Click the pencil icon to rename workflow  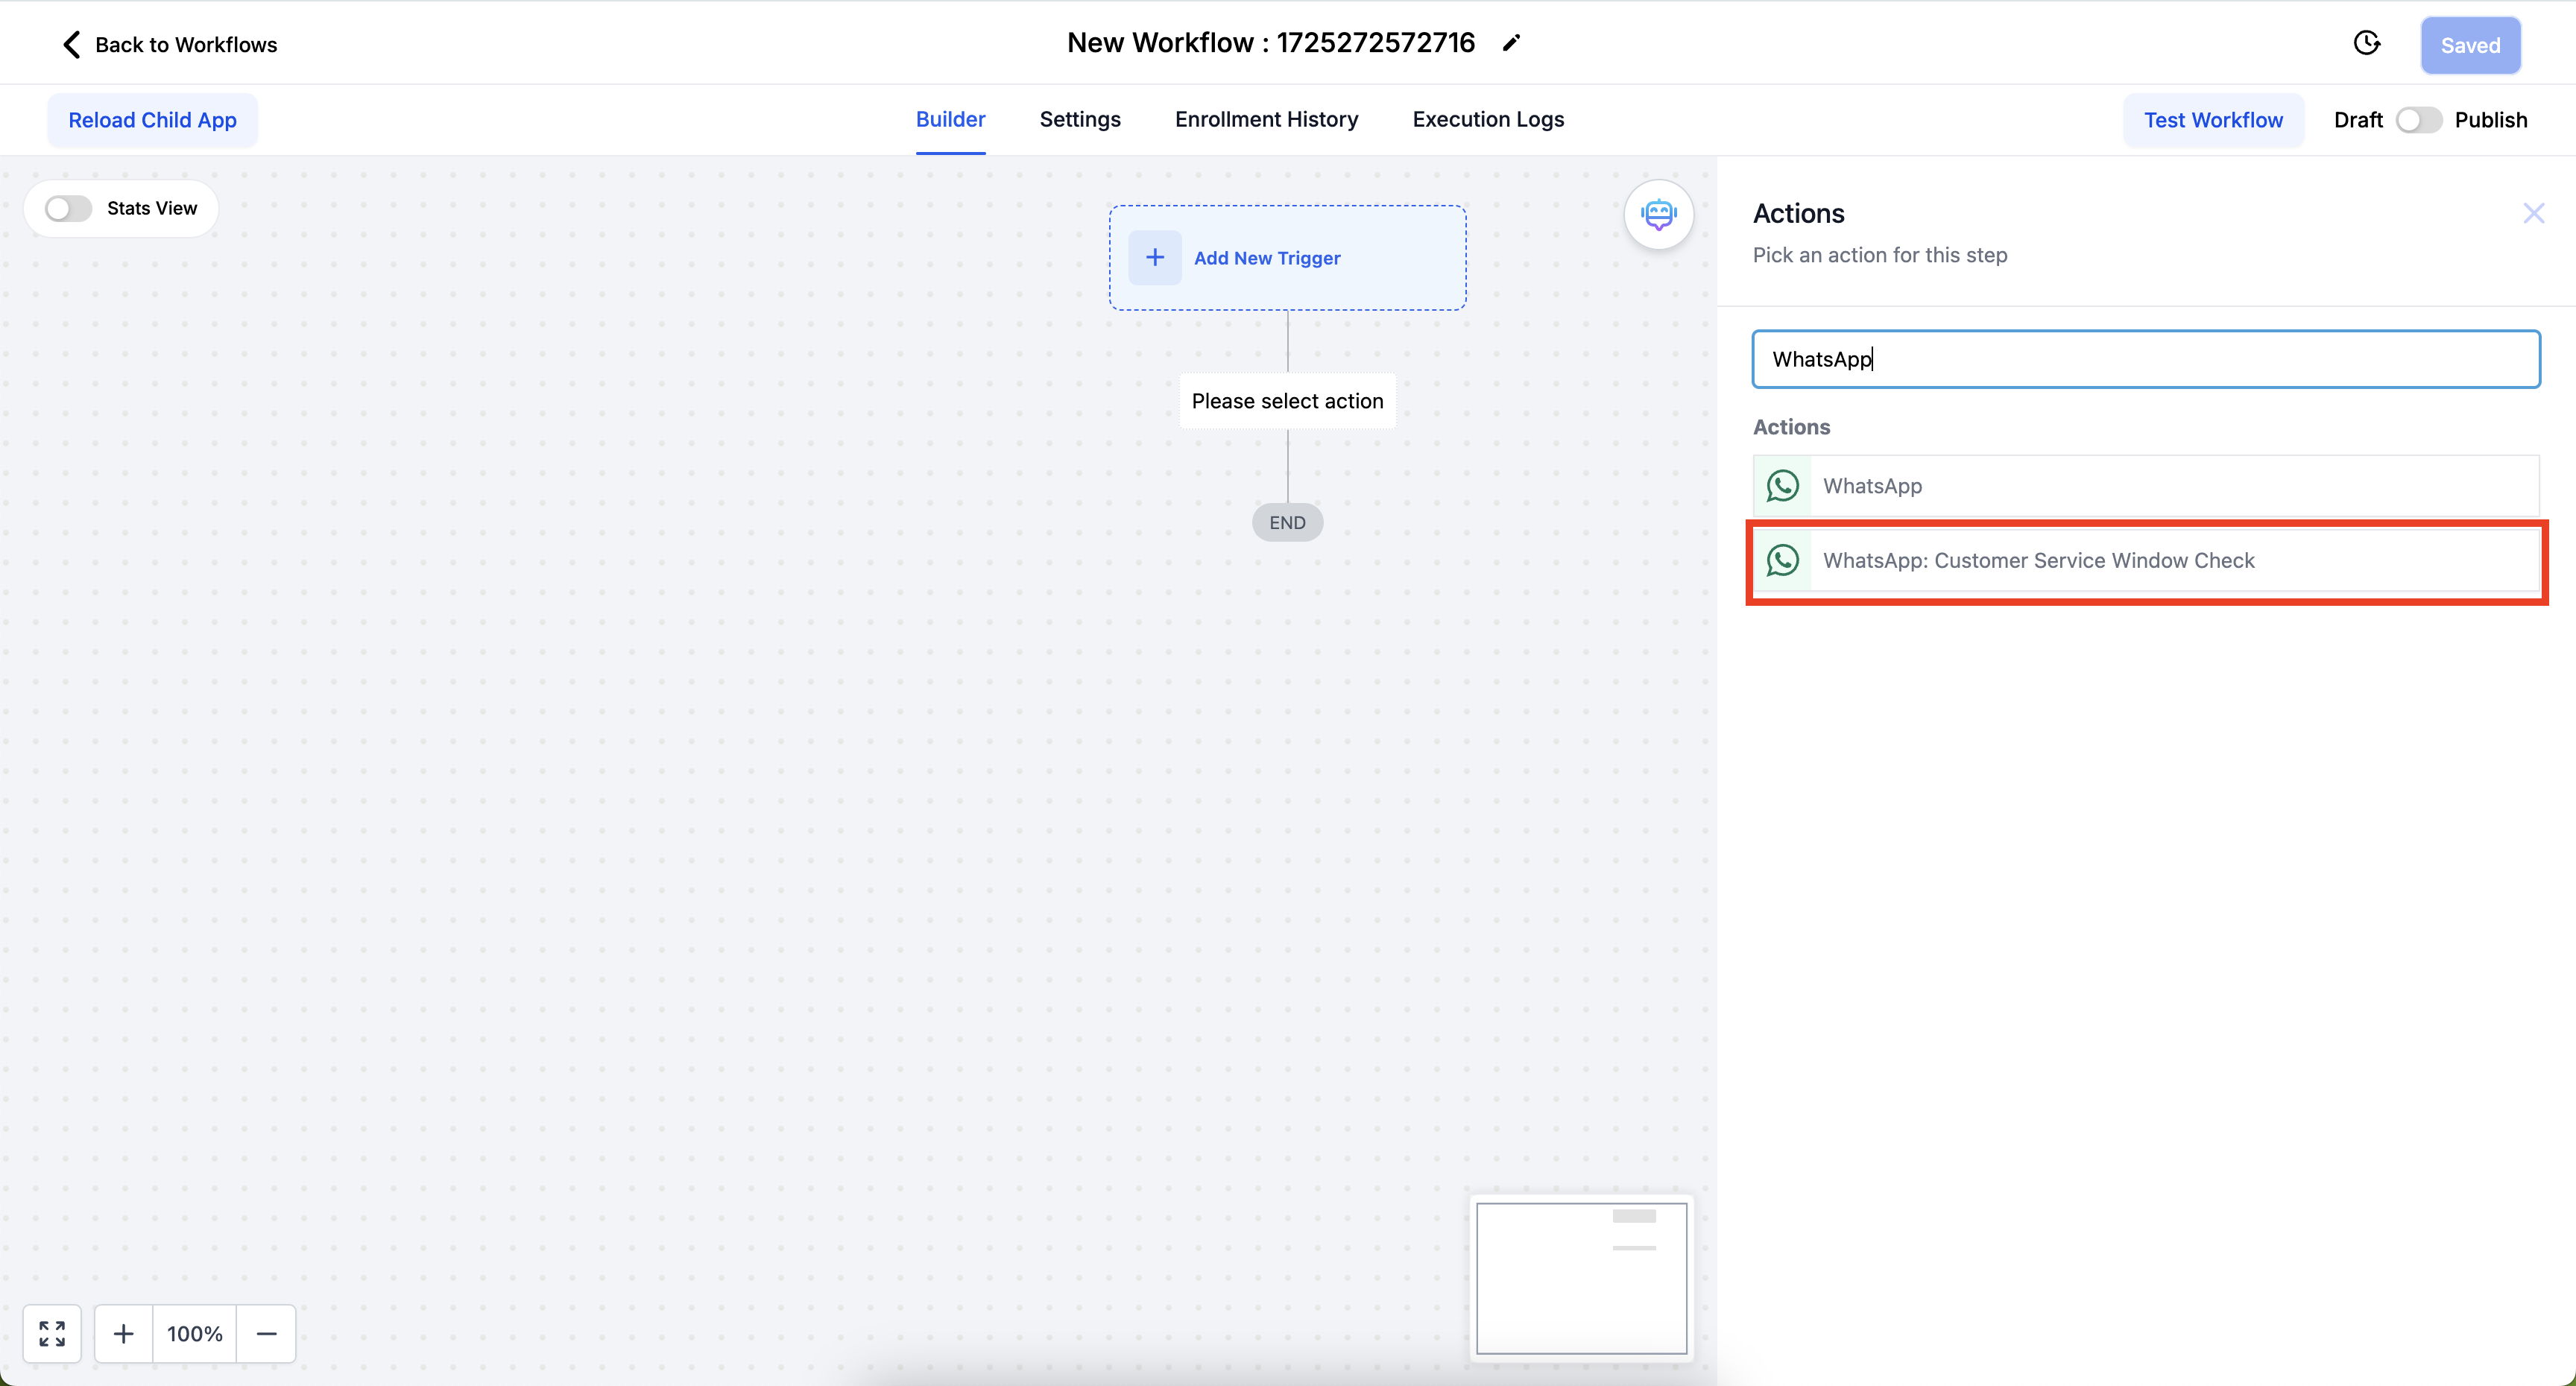point(1511,43)
